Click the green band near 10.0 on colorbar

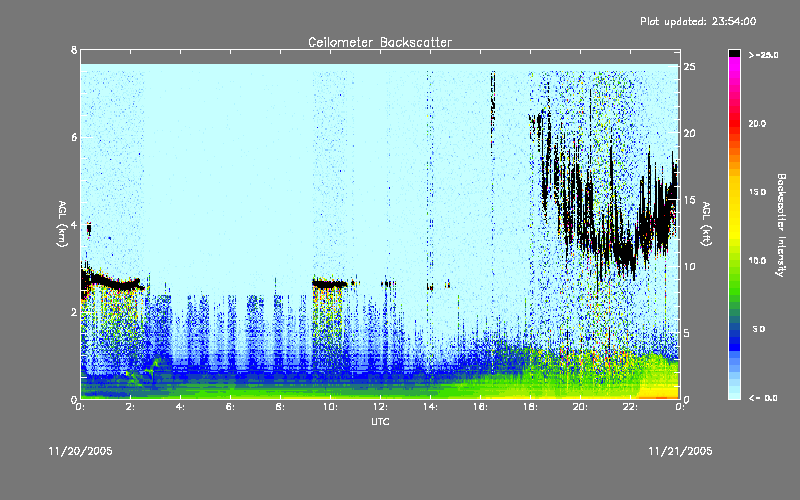(x=734, y=261)
